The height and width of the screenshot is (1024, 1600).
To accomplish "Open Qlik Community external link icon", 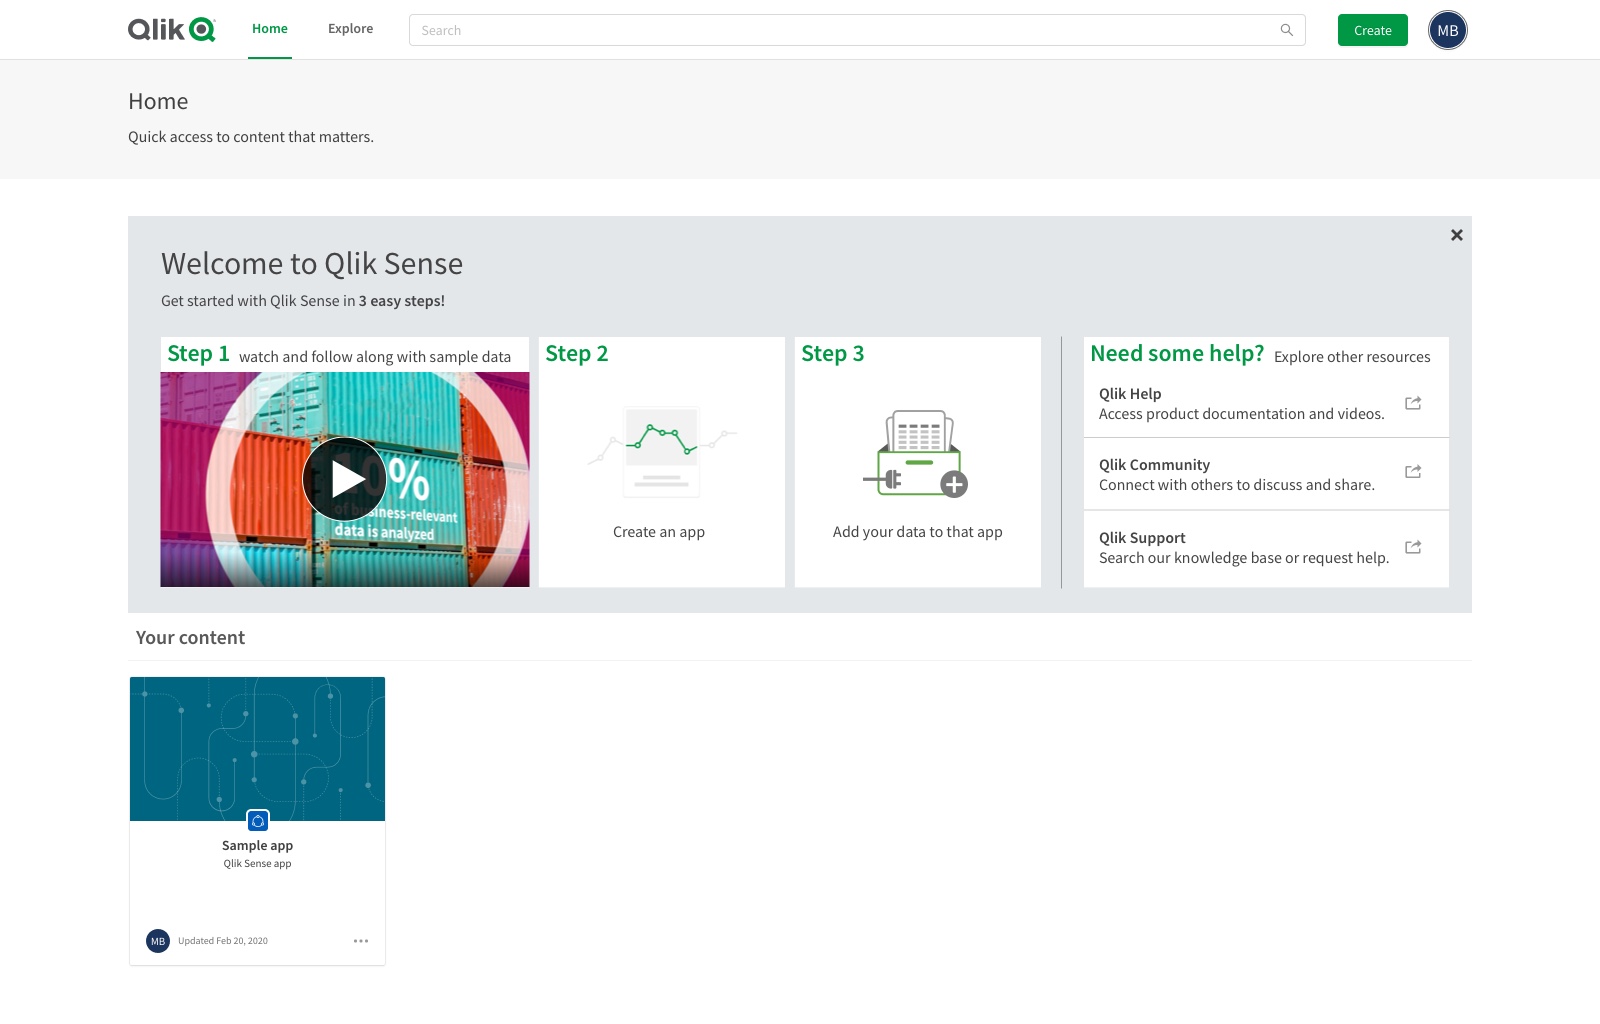I will [1413, 472].
